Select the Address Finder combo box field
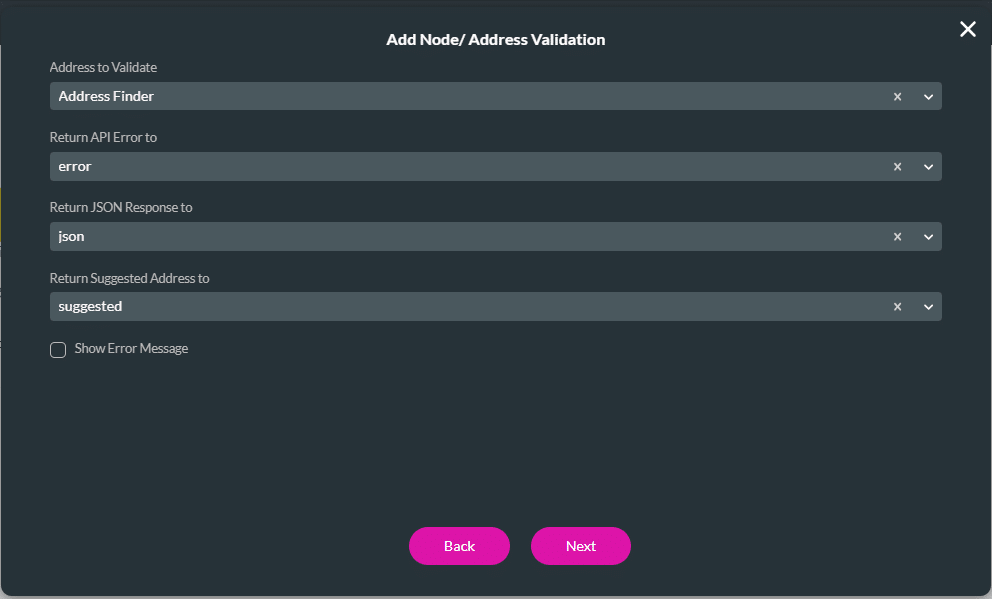Image resolution: width=992 pixels, height=599 pixels. (400, 96)
